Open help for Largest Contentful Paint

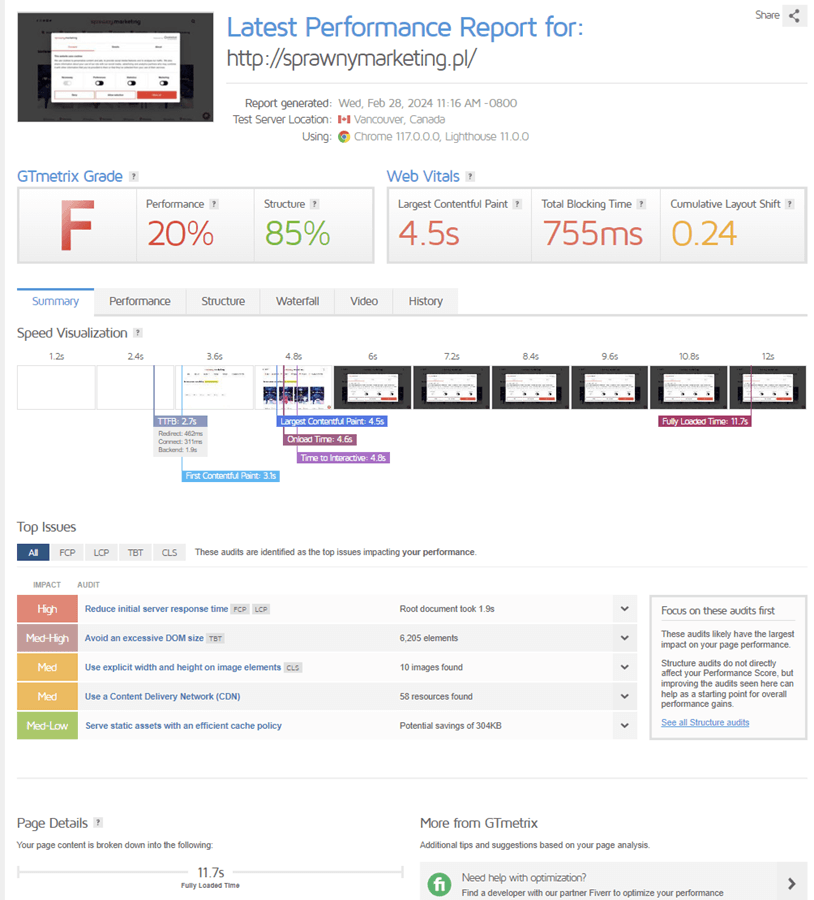516,204
